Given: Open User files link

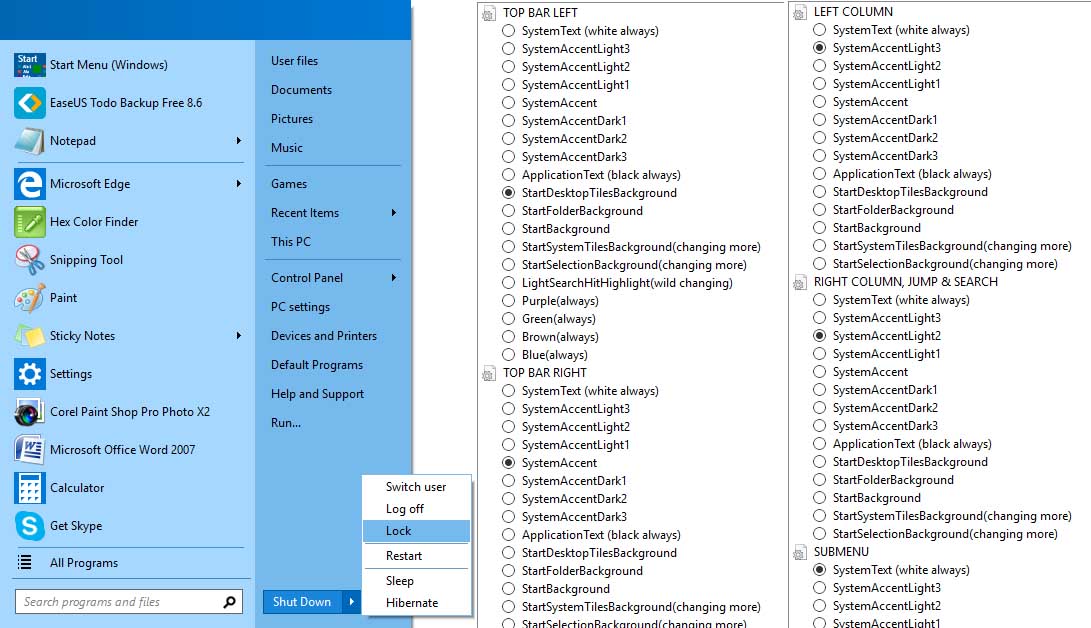Looking at the screenshot, I should click(294, 61).
